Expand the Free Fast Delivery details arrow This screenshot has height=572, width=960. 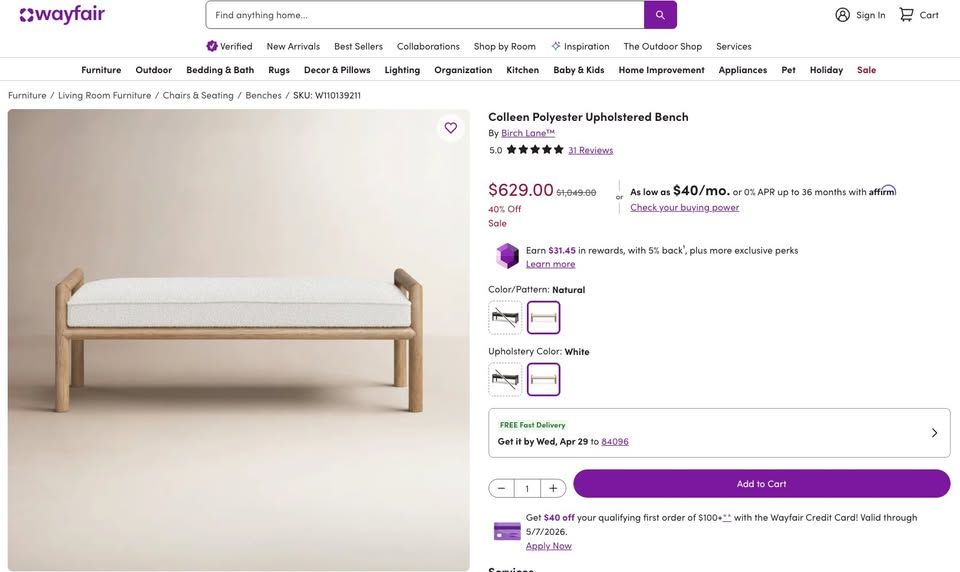coord(934,433)
